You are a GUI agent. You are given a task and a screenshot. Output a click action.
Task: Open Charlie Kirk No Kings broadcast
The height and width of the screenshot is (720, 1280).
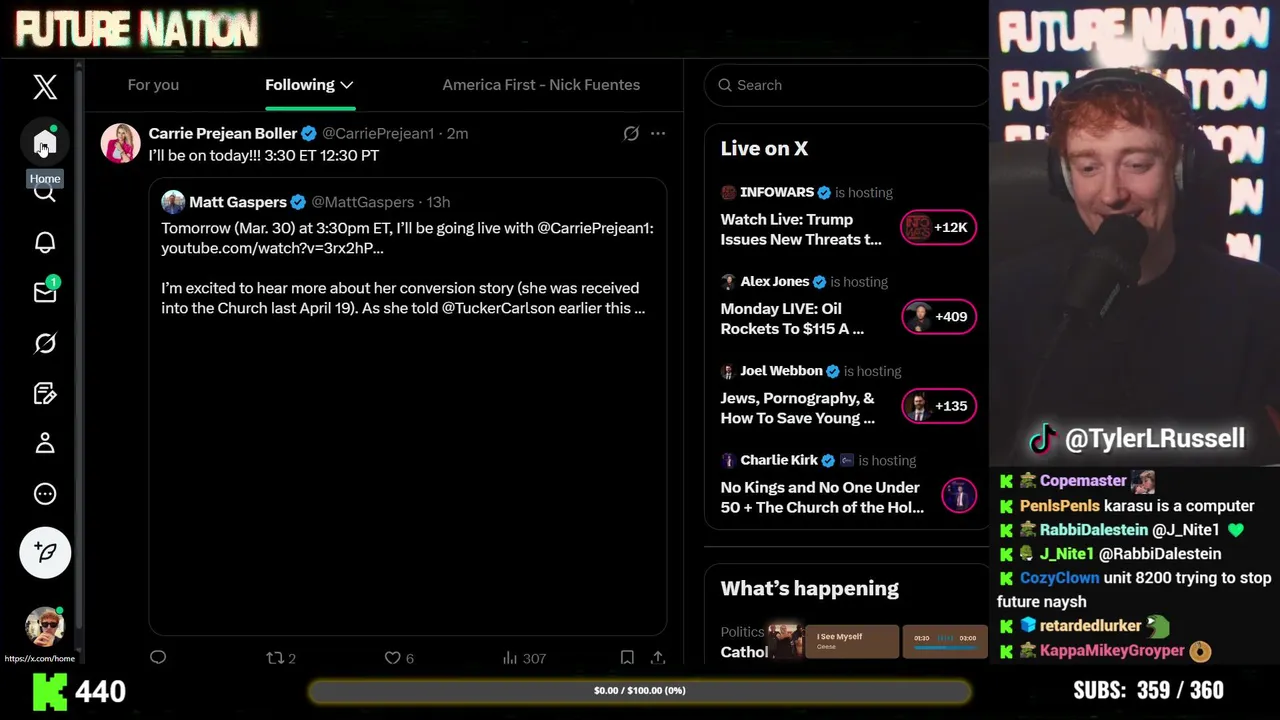pos(822,497)
